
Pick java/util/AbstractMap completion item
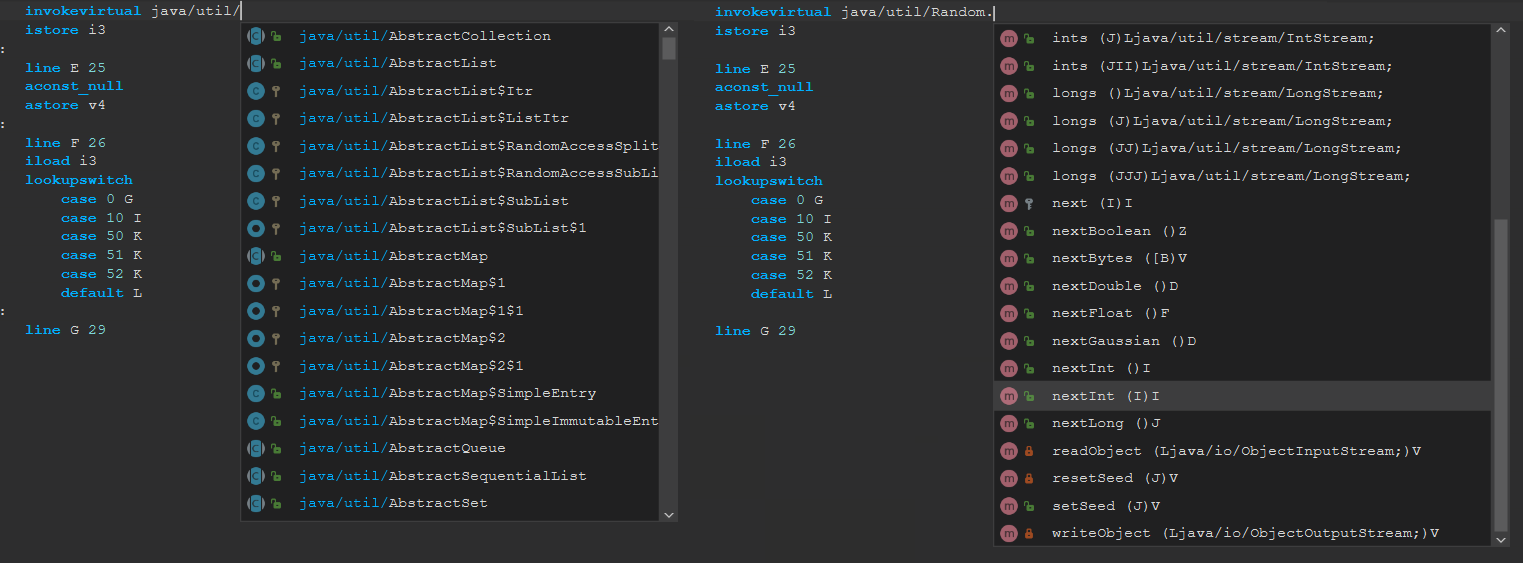pos(450,256)
